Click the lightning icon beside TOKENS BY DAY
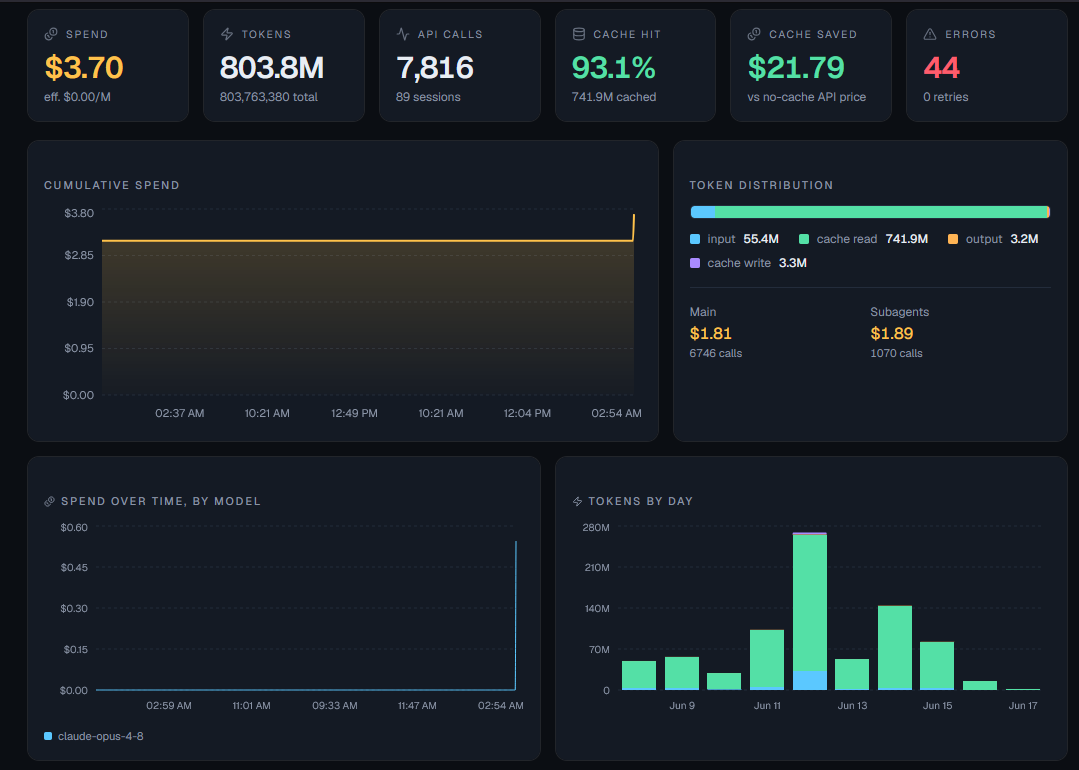This screenshot has height=770, width=1079. point(577,502)
